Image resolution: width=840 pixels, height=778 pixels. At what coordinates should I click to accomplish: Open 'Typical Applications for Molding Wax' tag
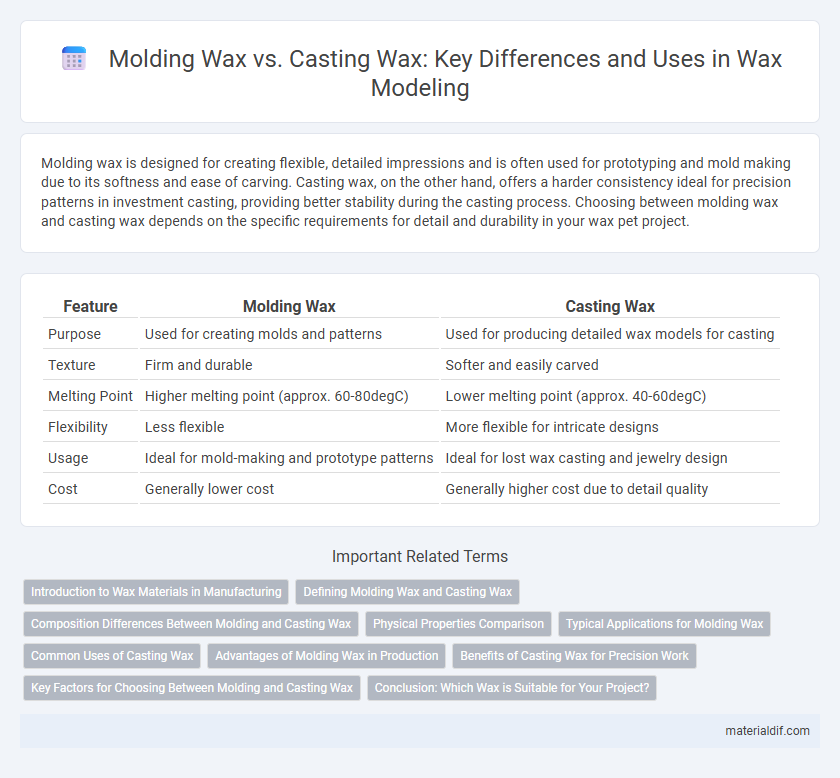coord(664,624)
